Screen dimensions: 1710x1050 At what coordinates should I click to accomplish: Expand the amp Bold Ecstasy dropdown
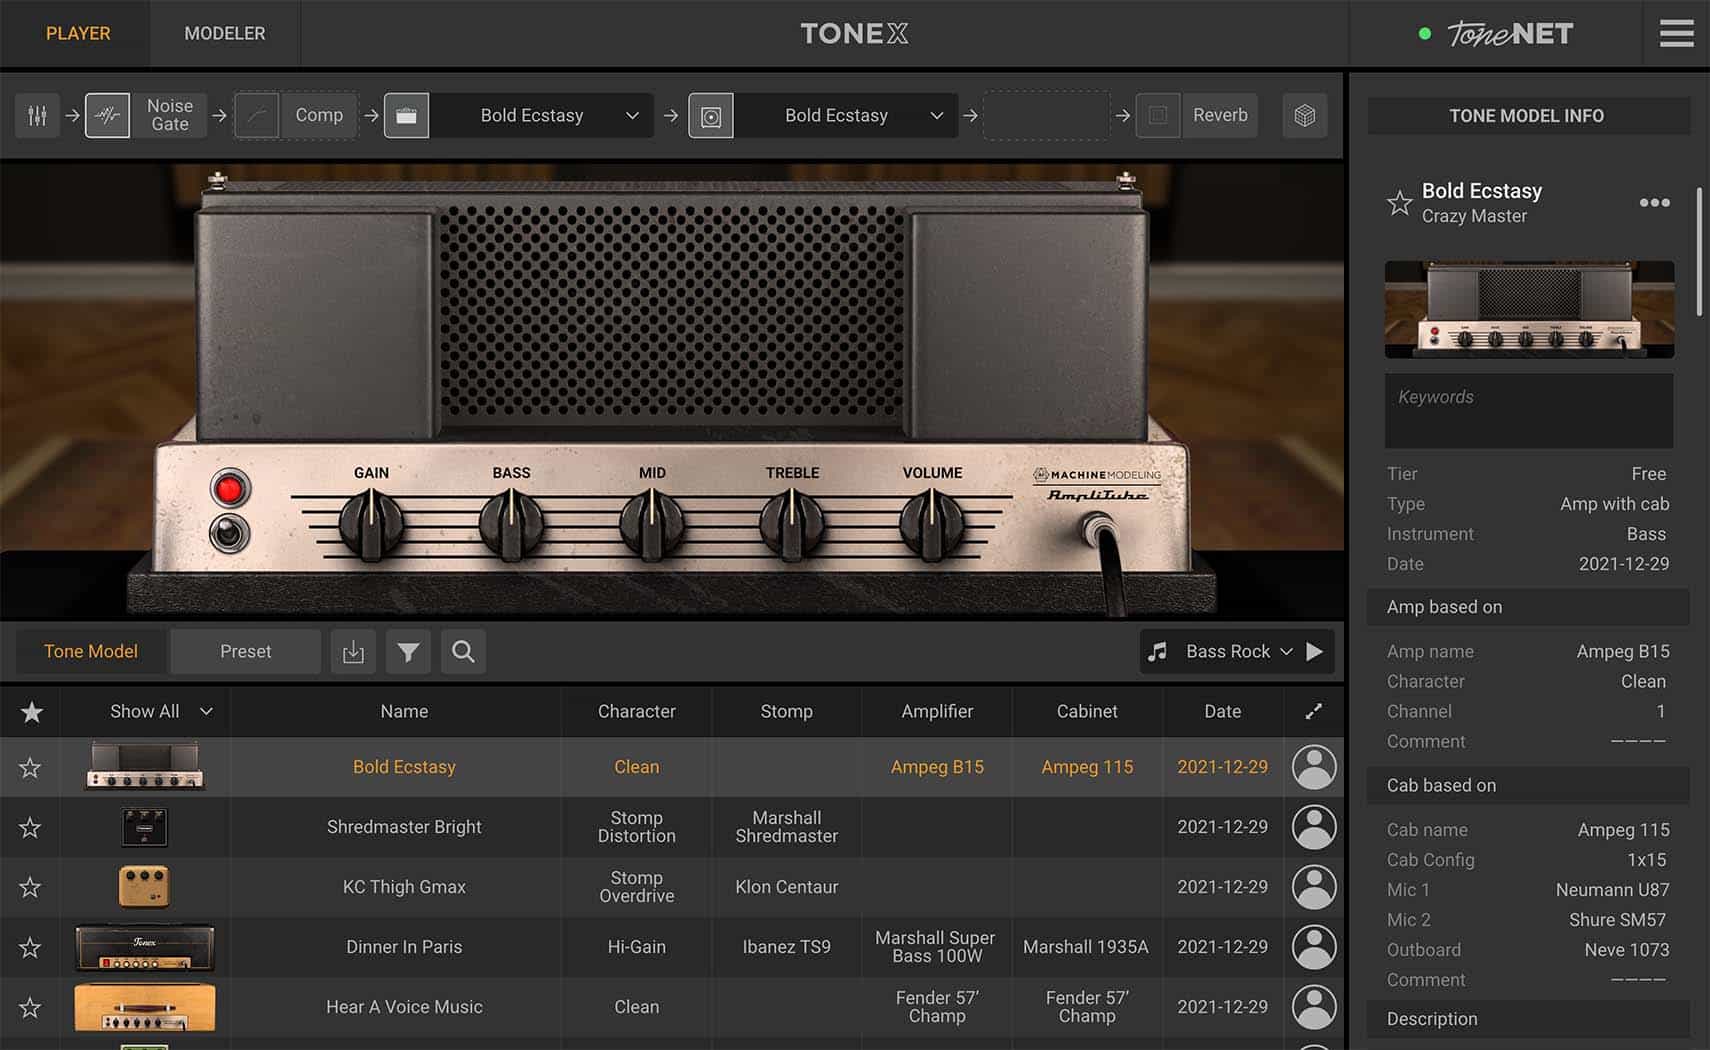tap(632, 116)
